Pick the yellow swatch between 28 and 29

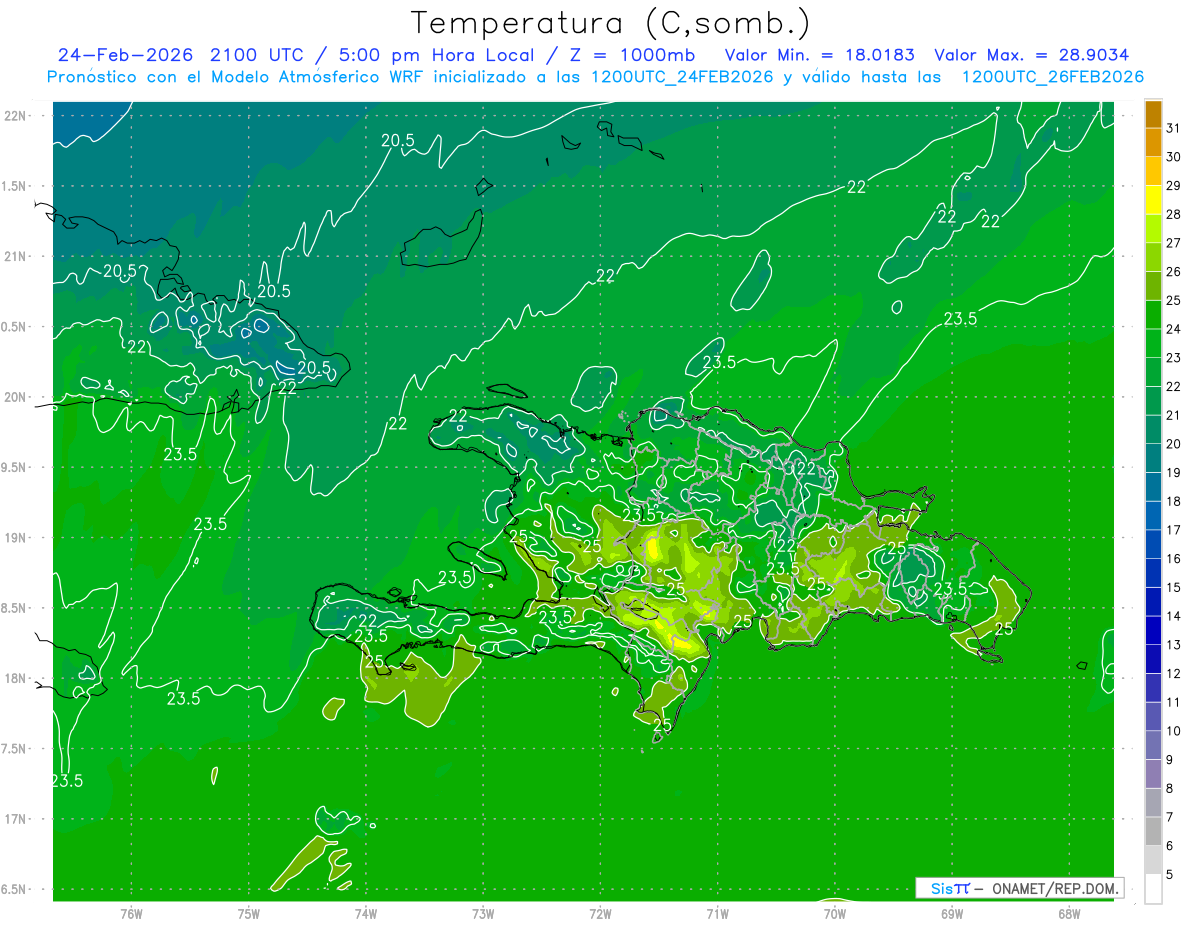(x=1153, y=200)
